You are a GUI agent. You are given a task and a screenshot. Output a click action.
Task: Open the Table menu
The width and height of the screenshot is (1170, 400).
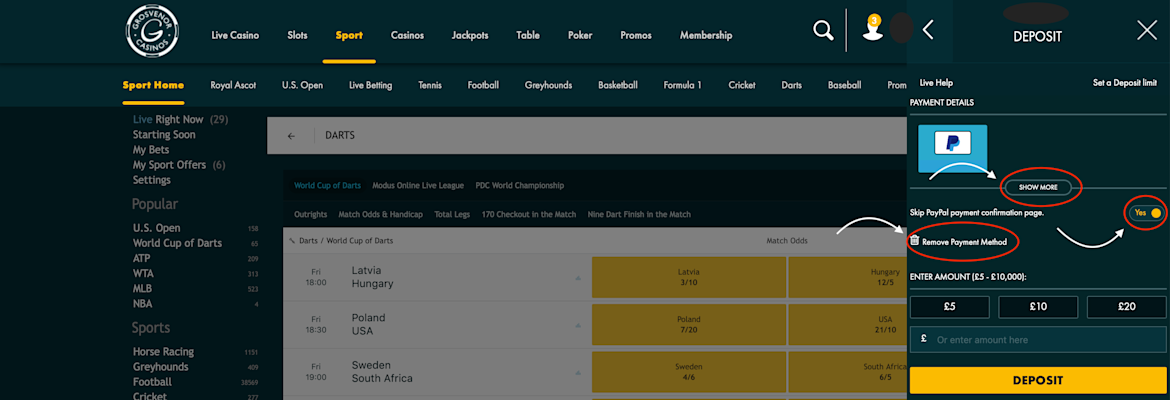tap(528, 35)
